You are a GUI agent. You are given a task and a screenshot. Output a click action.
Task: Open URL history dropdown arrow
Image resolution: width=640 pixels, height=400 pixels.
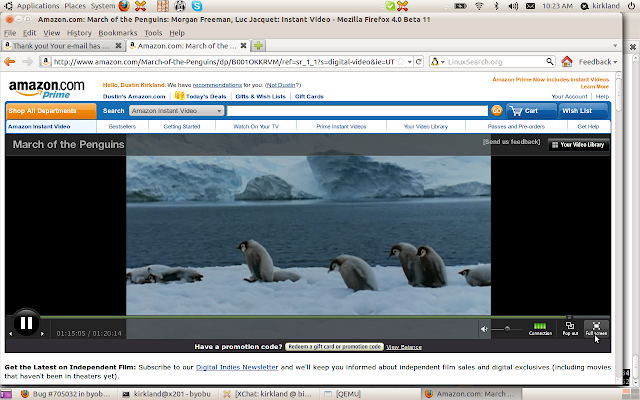click(x=409, y=62)
